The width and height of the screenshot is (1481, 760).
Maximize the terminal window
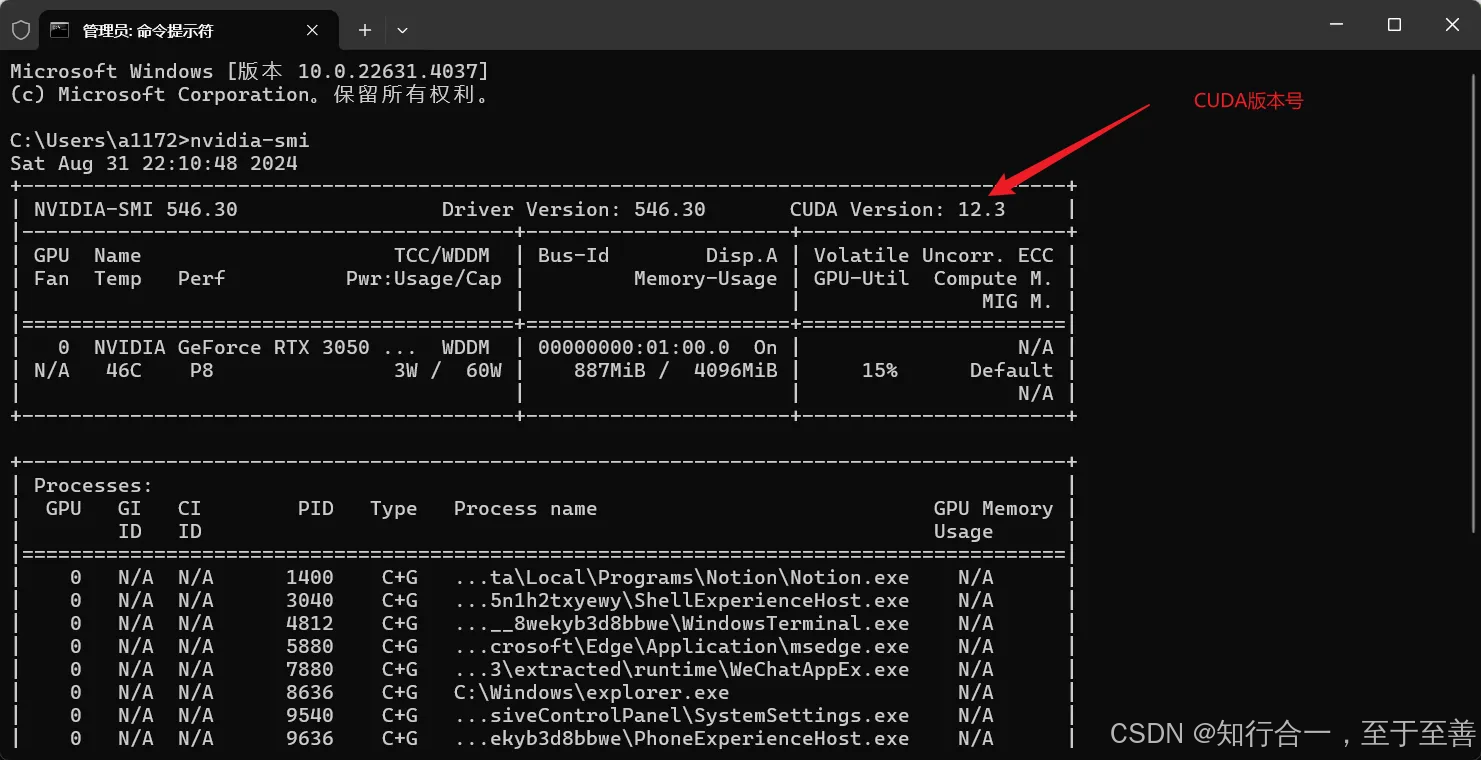[x=1394, y=25]
